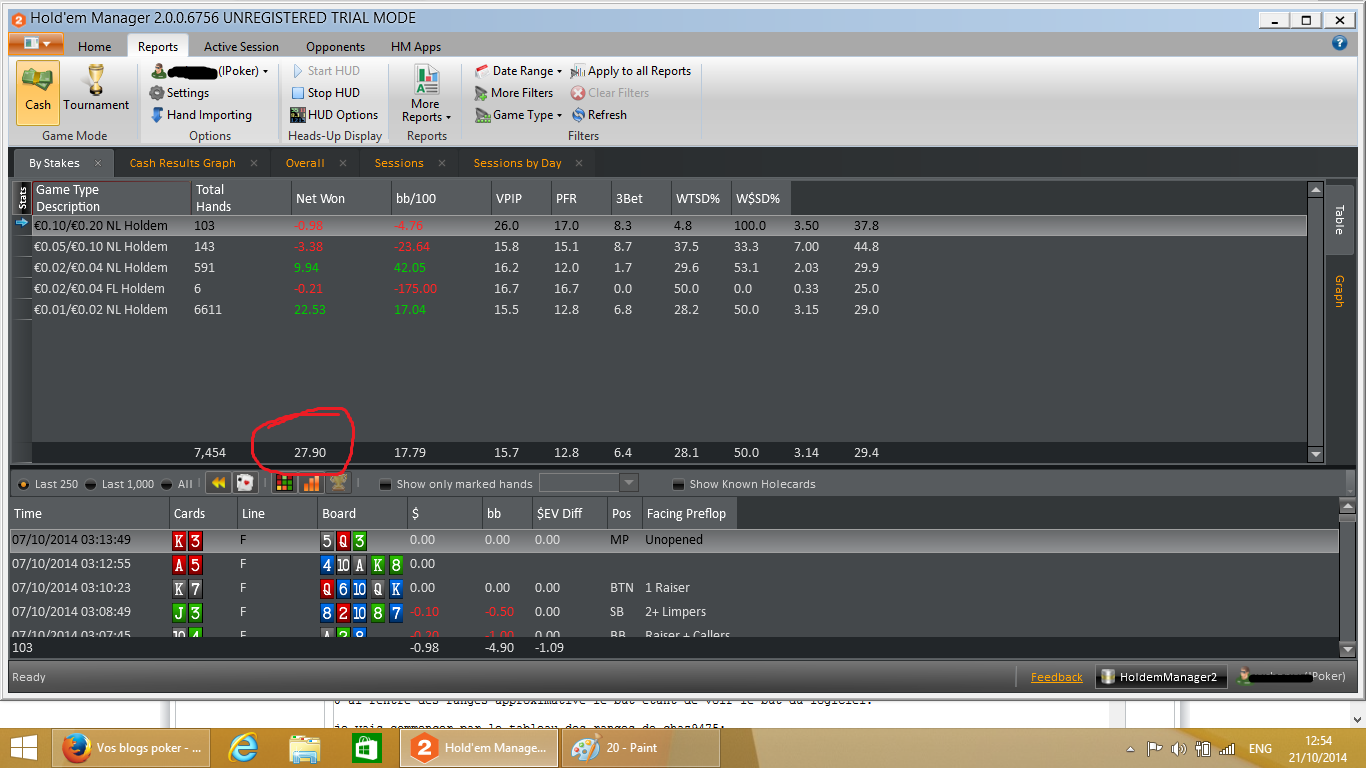
Task: Open the More Filters dialog
Action: tap(514, 93)
